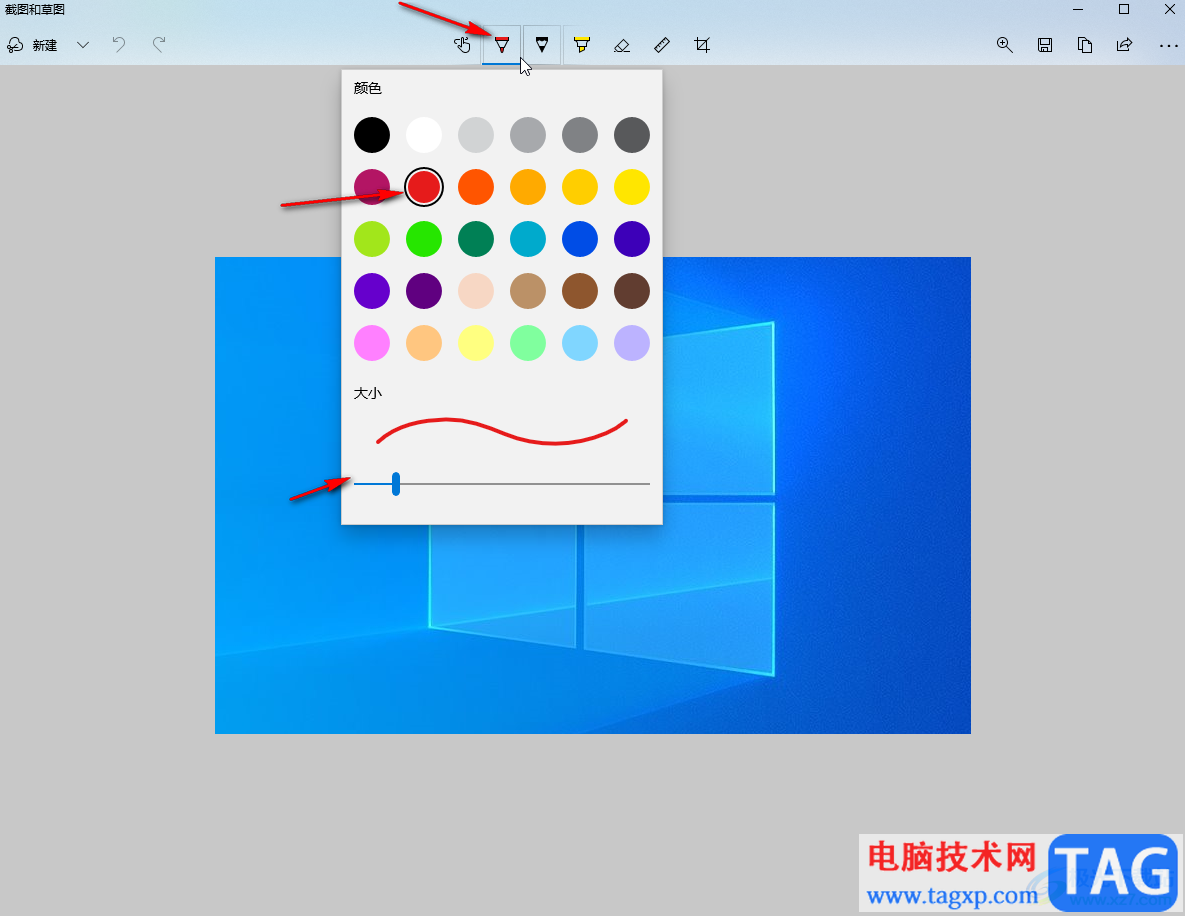Click the pen size slider handle
Image resolution: width=1185 pixels, height=916 pixels.
(x=396, y=484)
